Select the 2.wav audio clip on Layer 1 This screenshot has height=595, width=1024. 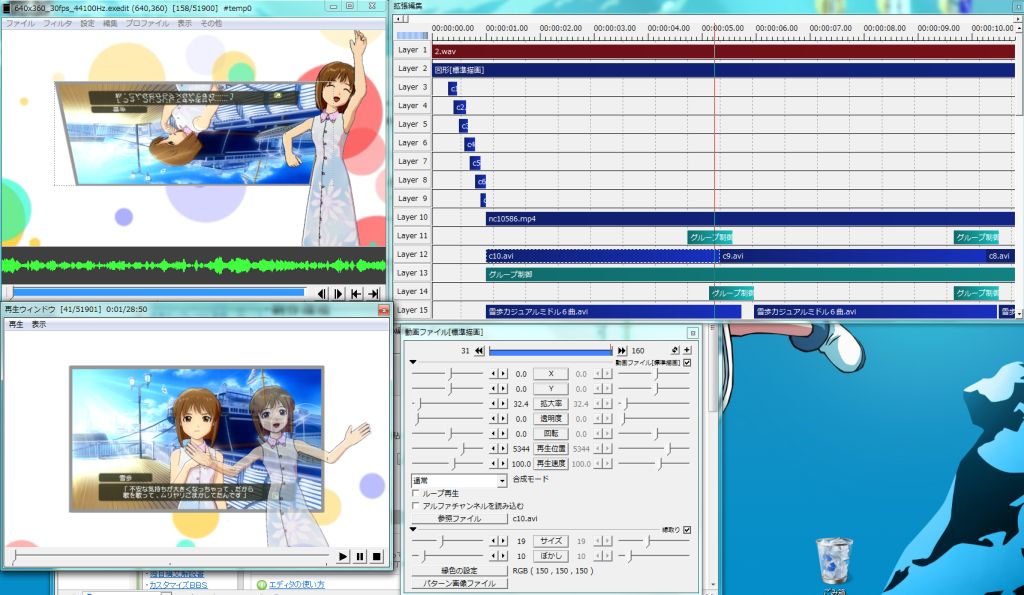pyautogui.click(x=723, y=51)
